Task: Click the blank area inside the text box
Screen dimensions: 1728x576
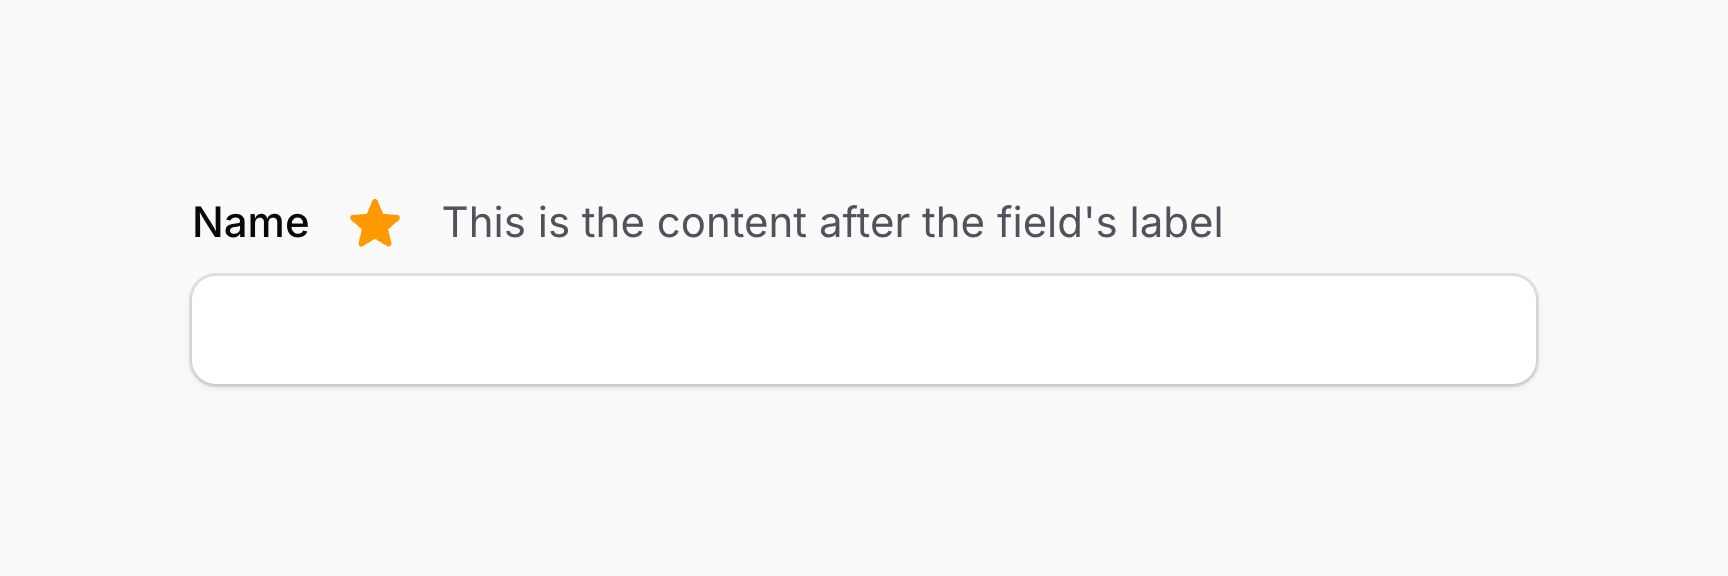Action: 862,329
